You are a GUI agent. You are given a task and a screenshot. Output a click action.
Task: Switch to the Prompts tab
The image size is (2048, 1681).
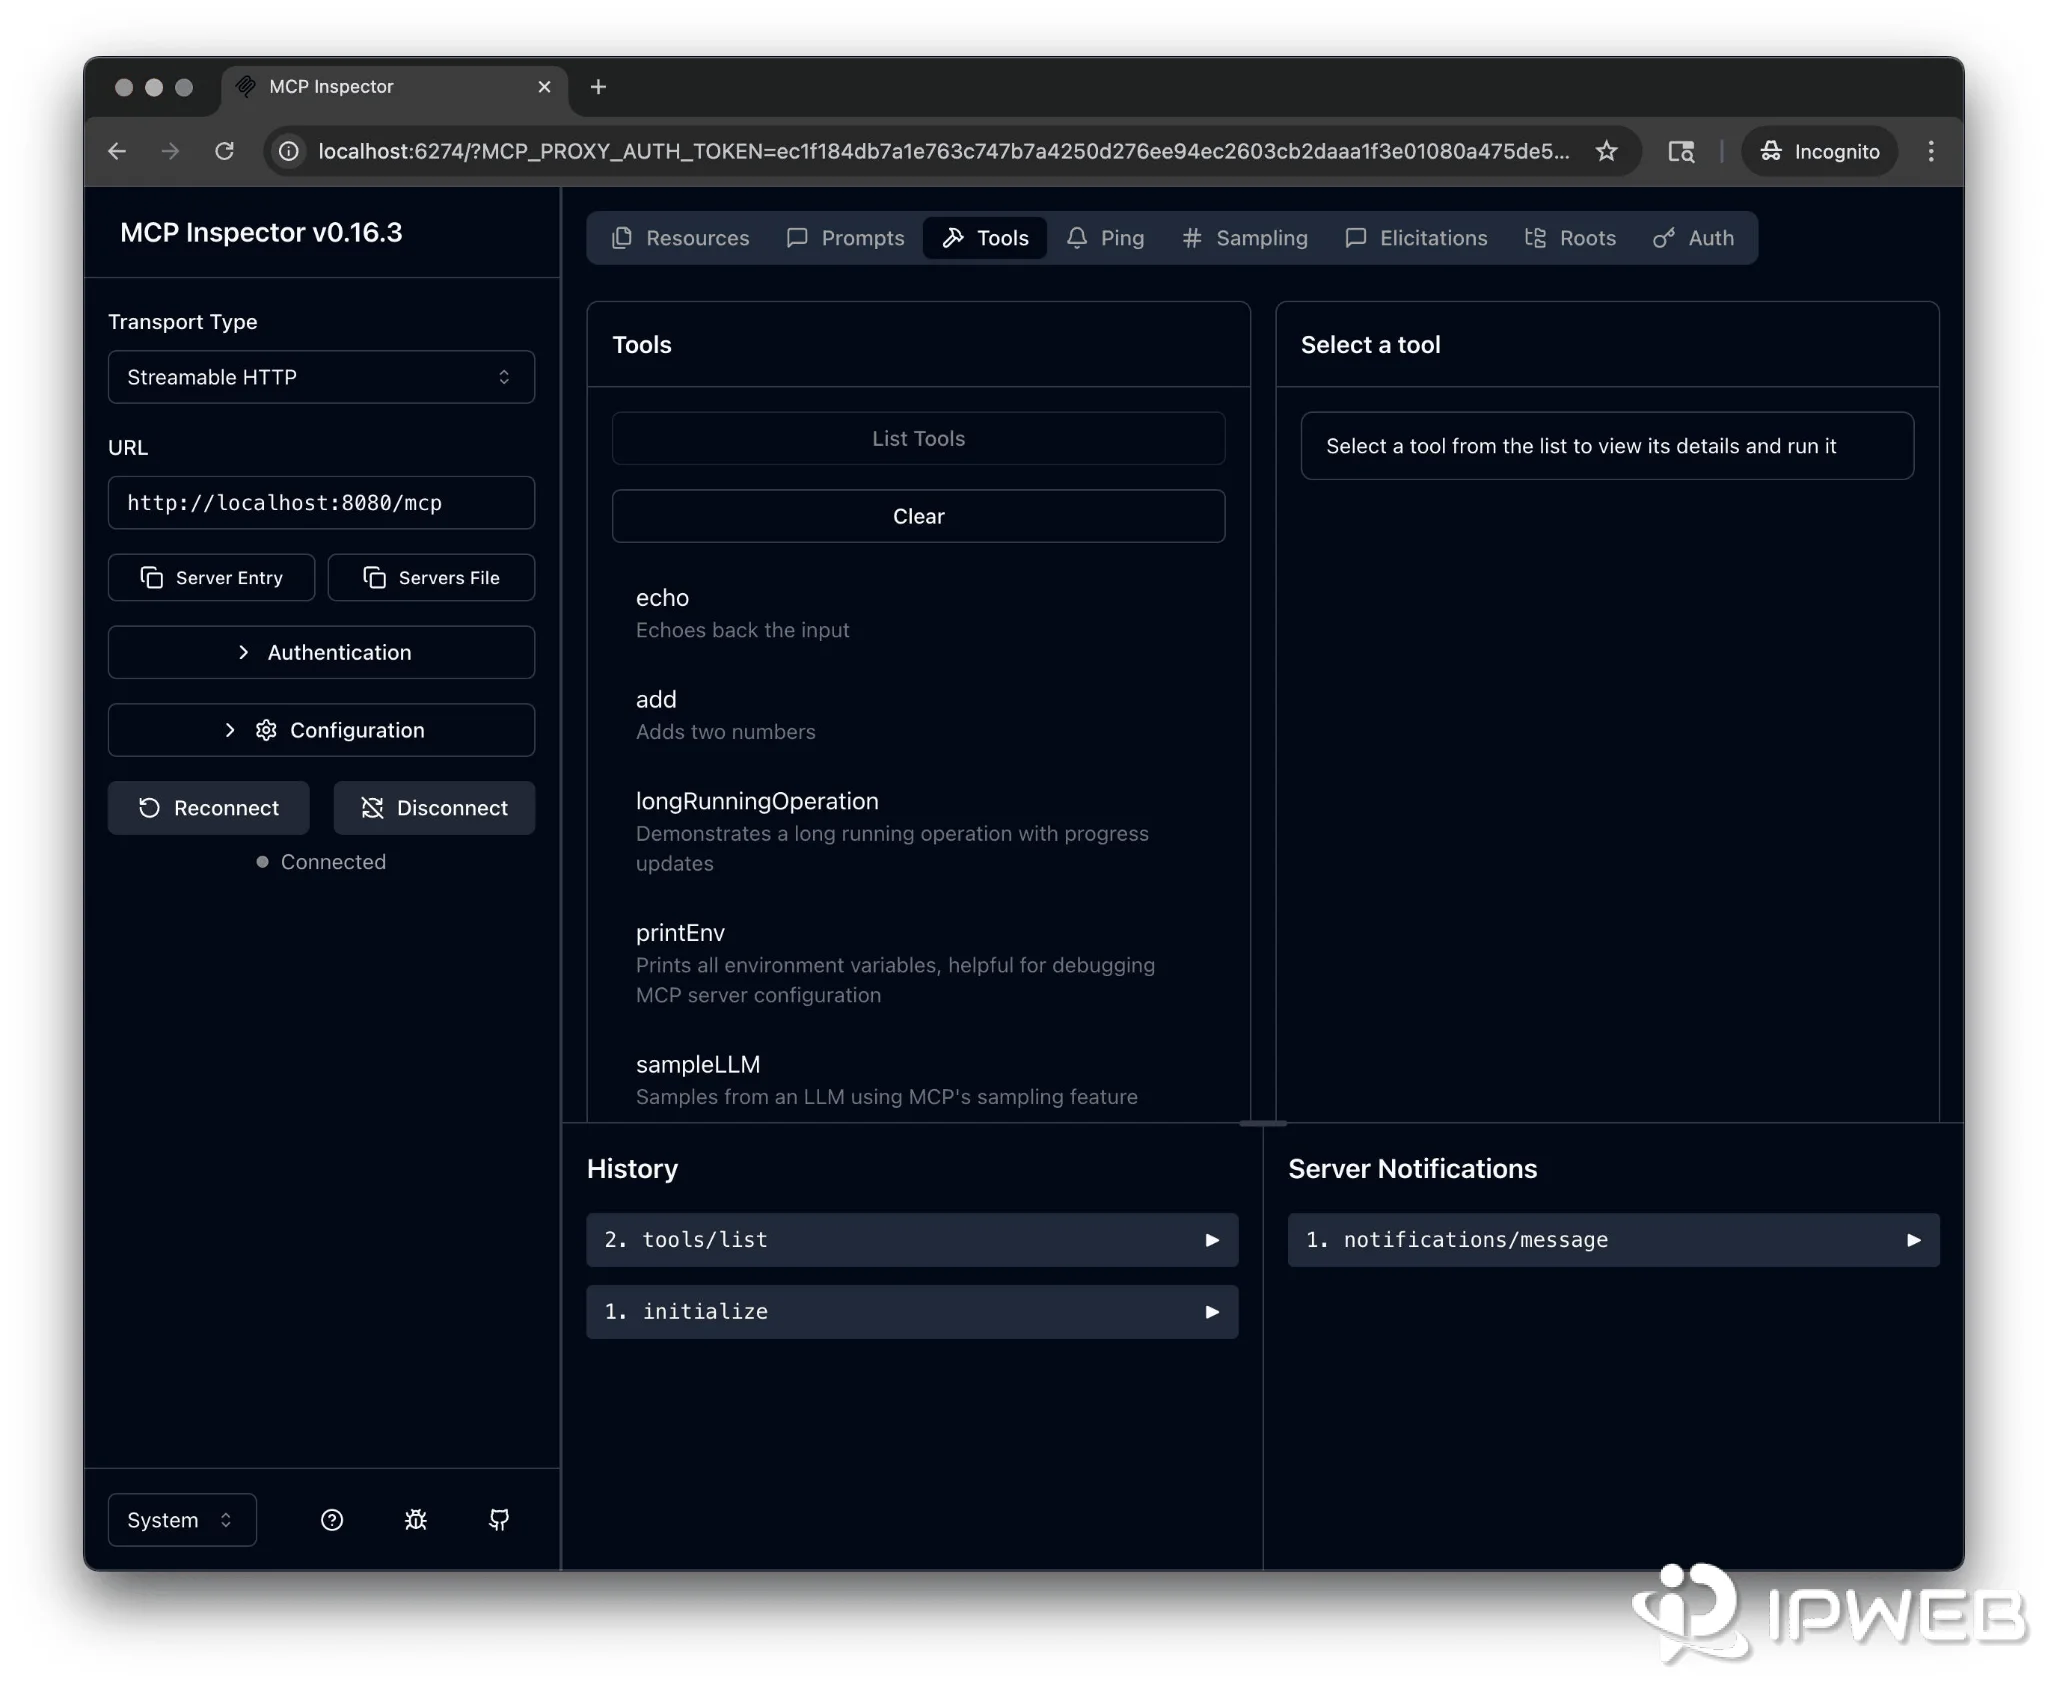(845, 238)
